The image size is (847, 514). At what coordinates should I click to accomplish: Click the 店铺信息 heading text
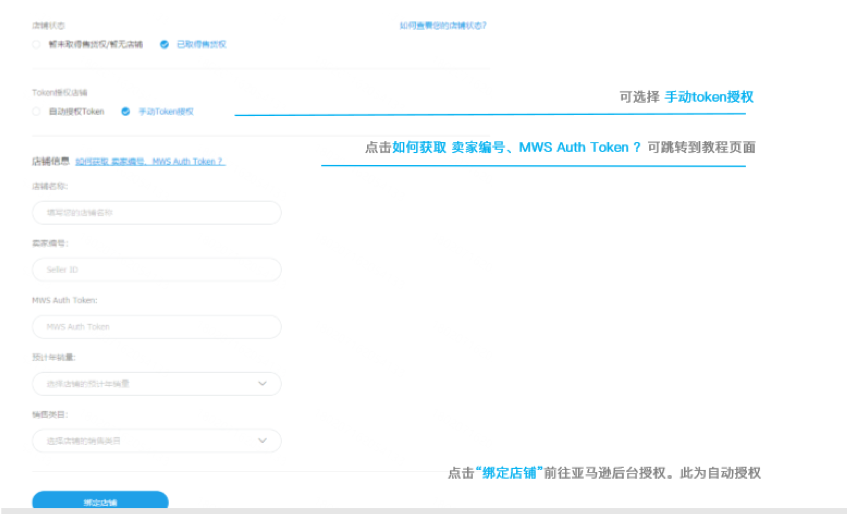51,161
